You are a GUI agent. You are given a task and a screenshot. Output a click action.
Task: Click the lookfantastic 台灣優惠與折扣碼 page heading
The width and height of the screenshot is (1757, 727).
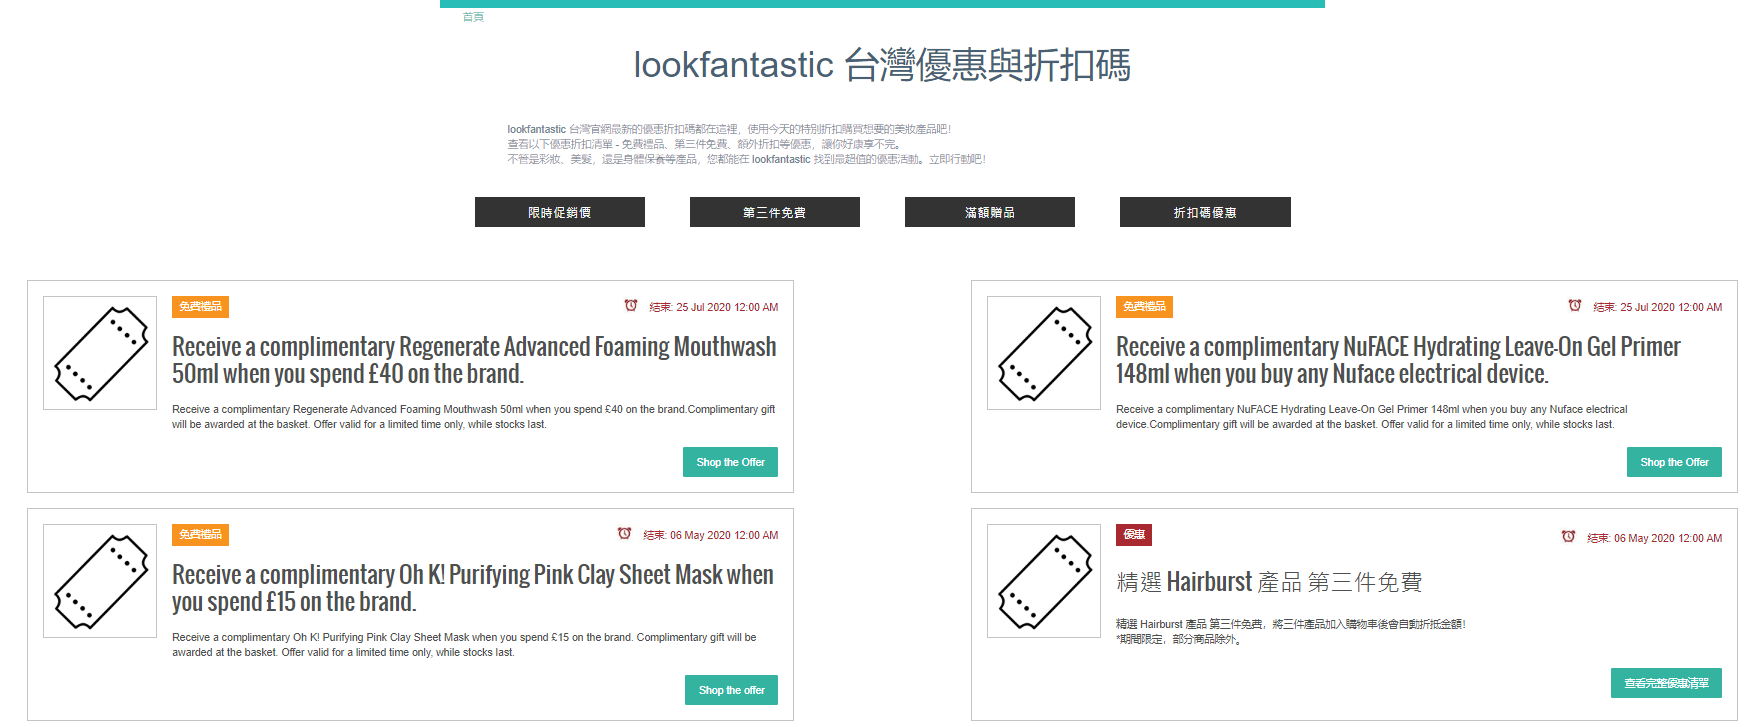point(882,65)
